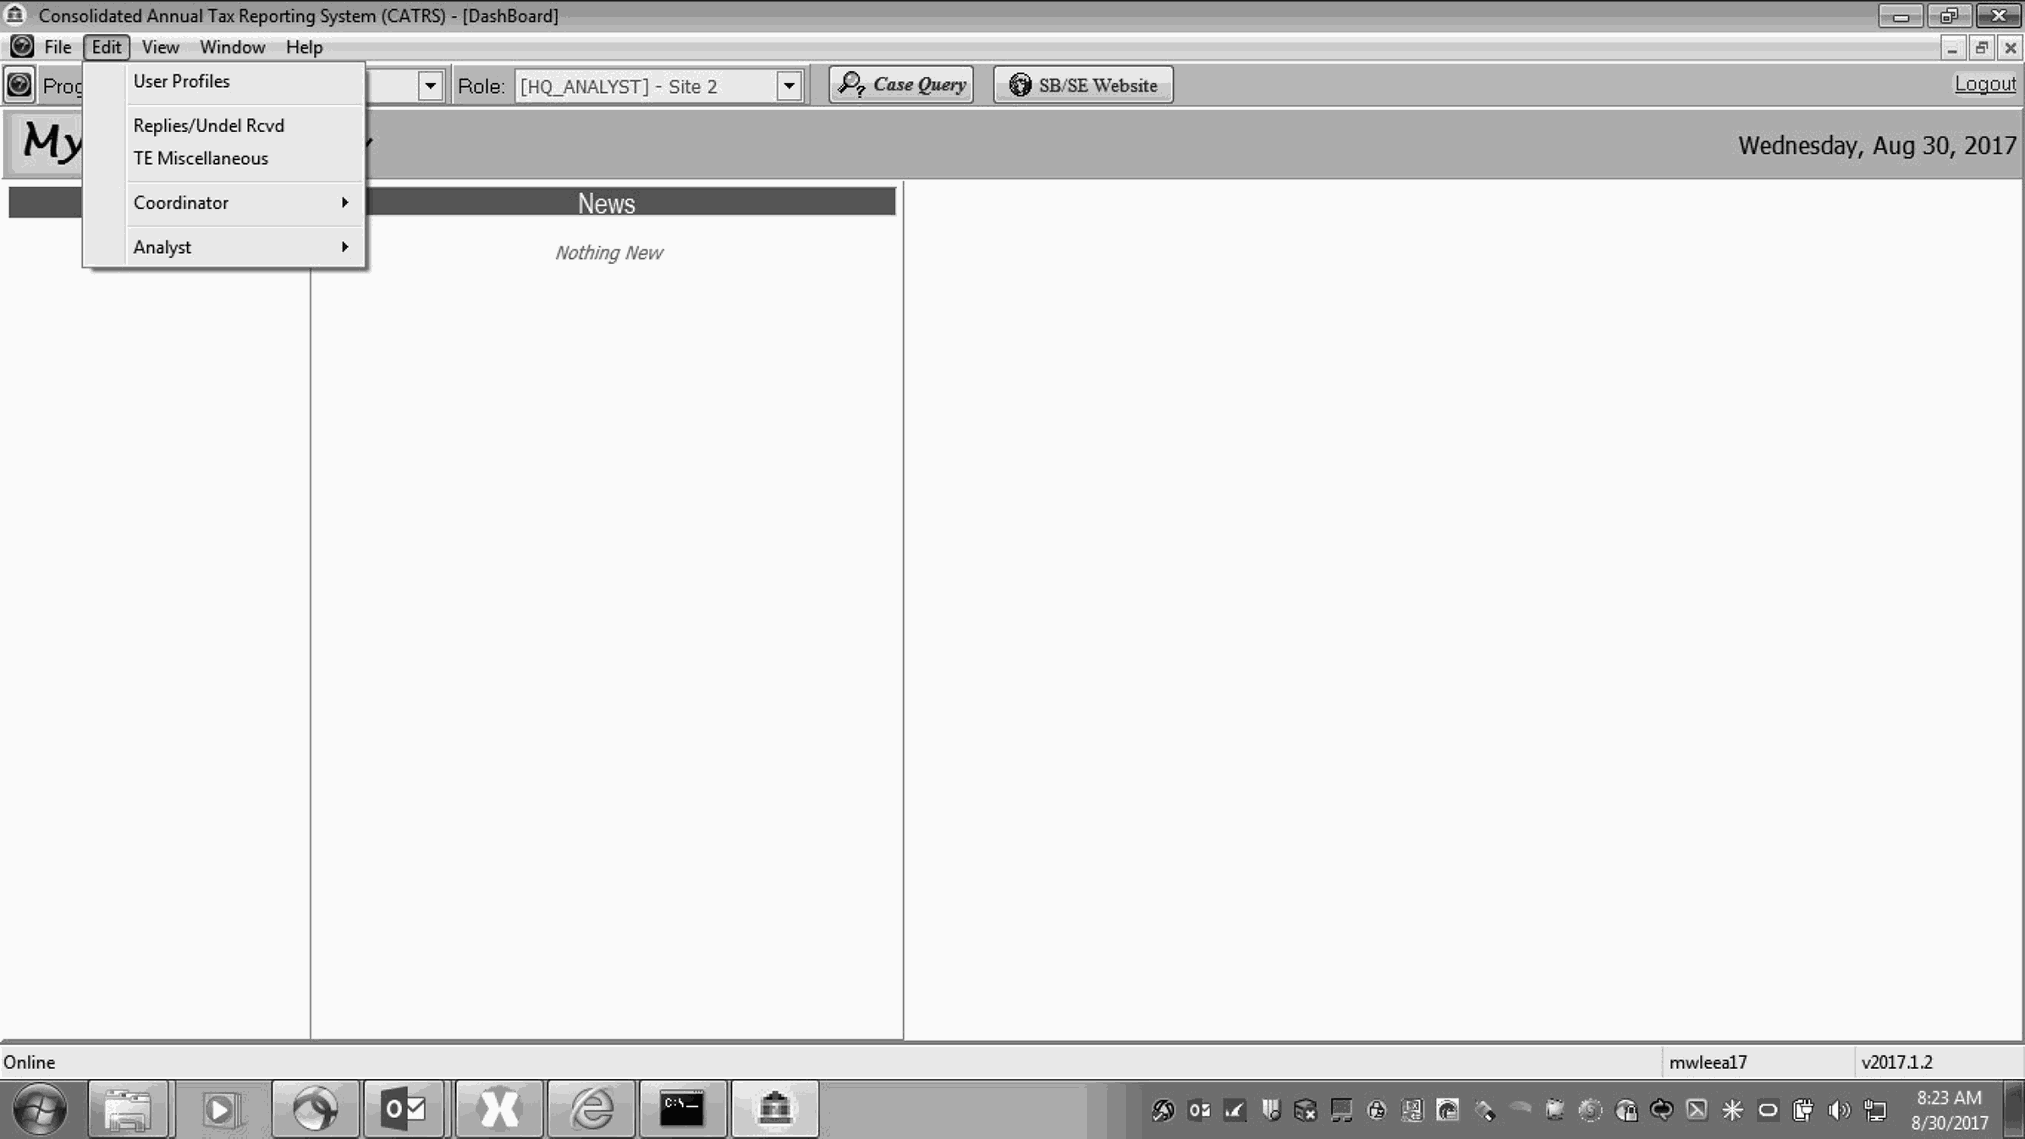
Task: Open File Explorer taskbar icon
Action: point(128,1109)
